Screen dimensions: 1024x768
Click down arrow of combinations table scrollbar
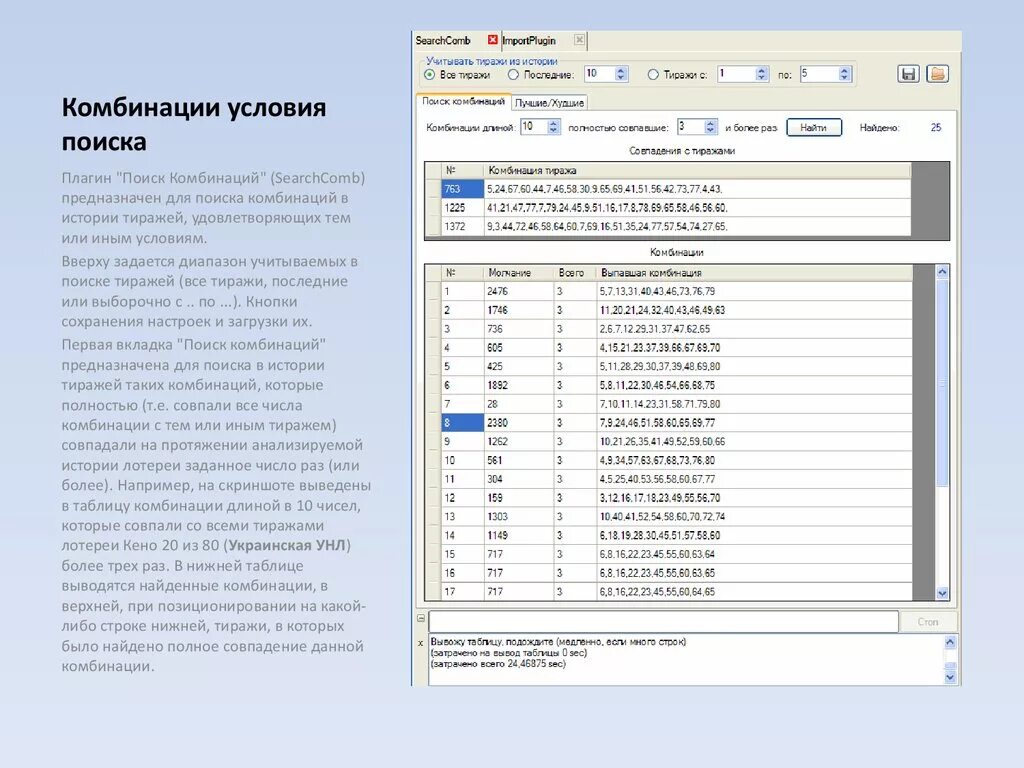(942, 593)
